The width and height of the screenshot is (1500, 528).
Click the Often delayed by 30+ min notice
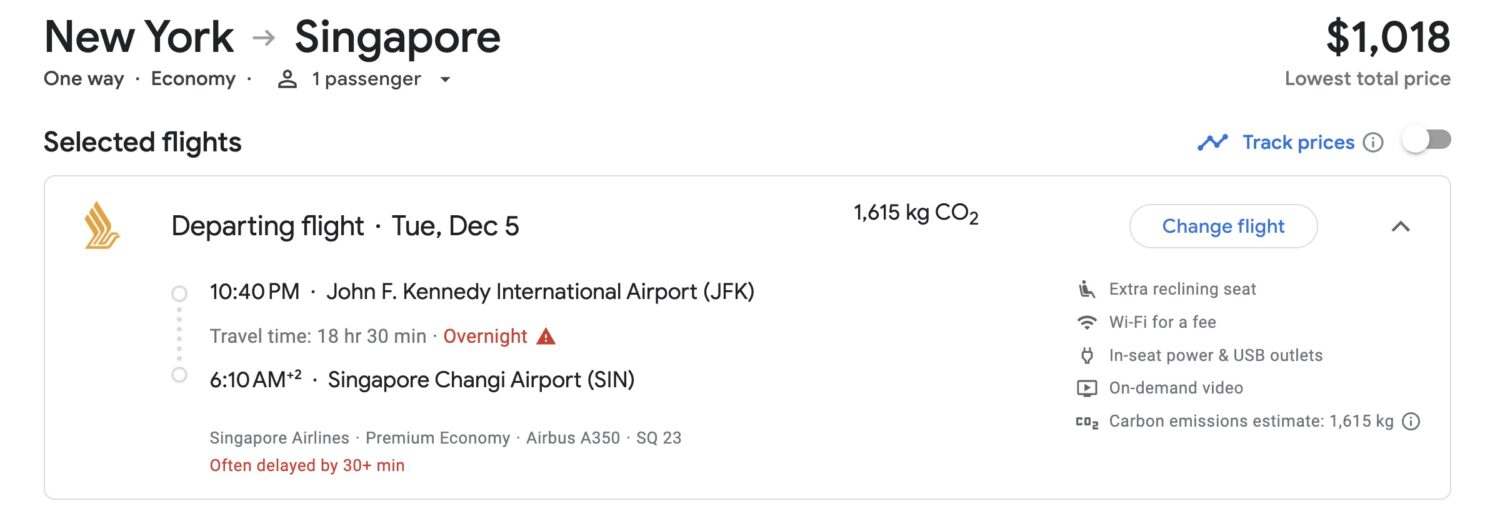(307, 465)
